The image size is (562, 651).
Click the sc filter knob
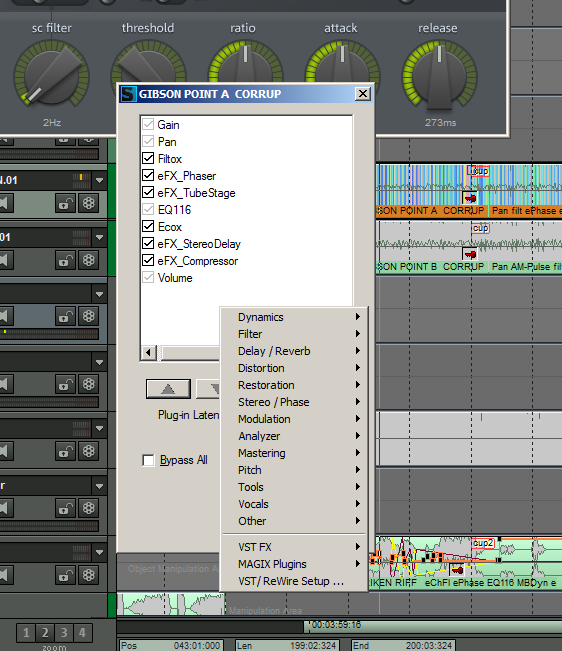coord(51,76)
